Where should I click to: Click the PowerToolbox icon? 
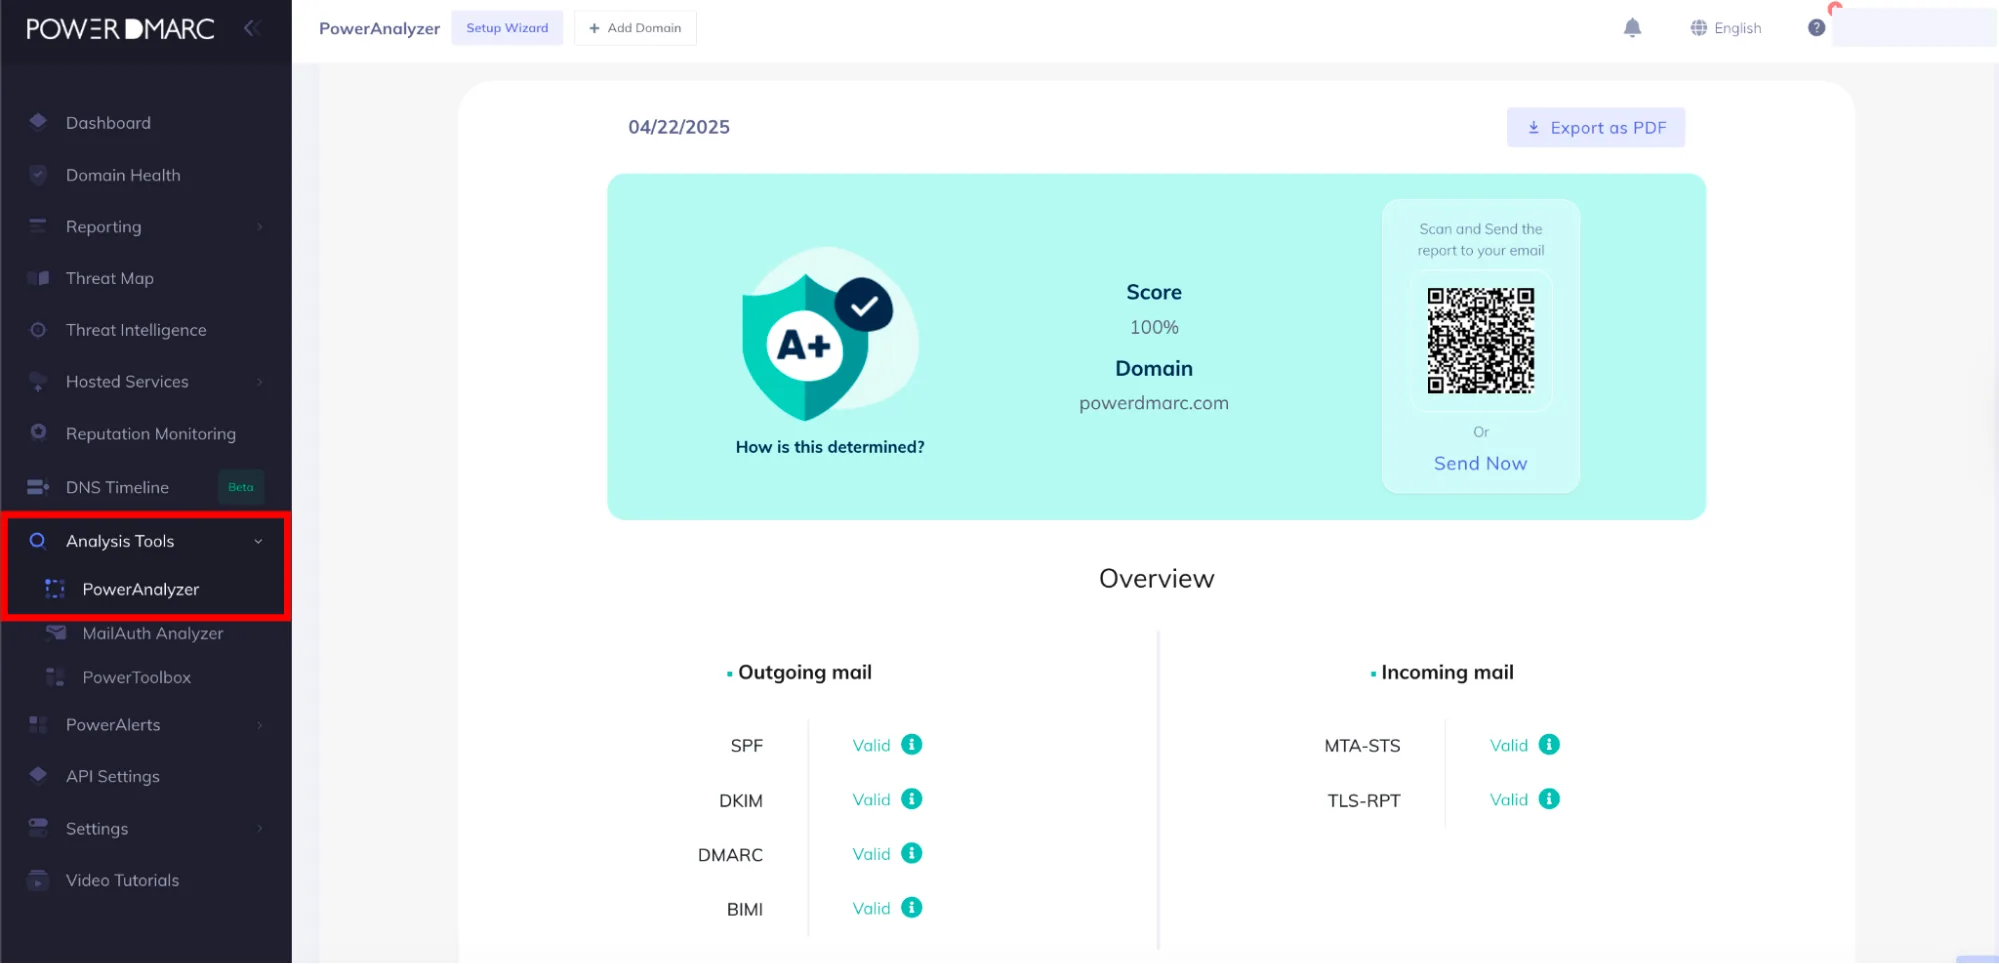click(x=55, y=677)
